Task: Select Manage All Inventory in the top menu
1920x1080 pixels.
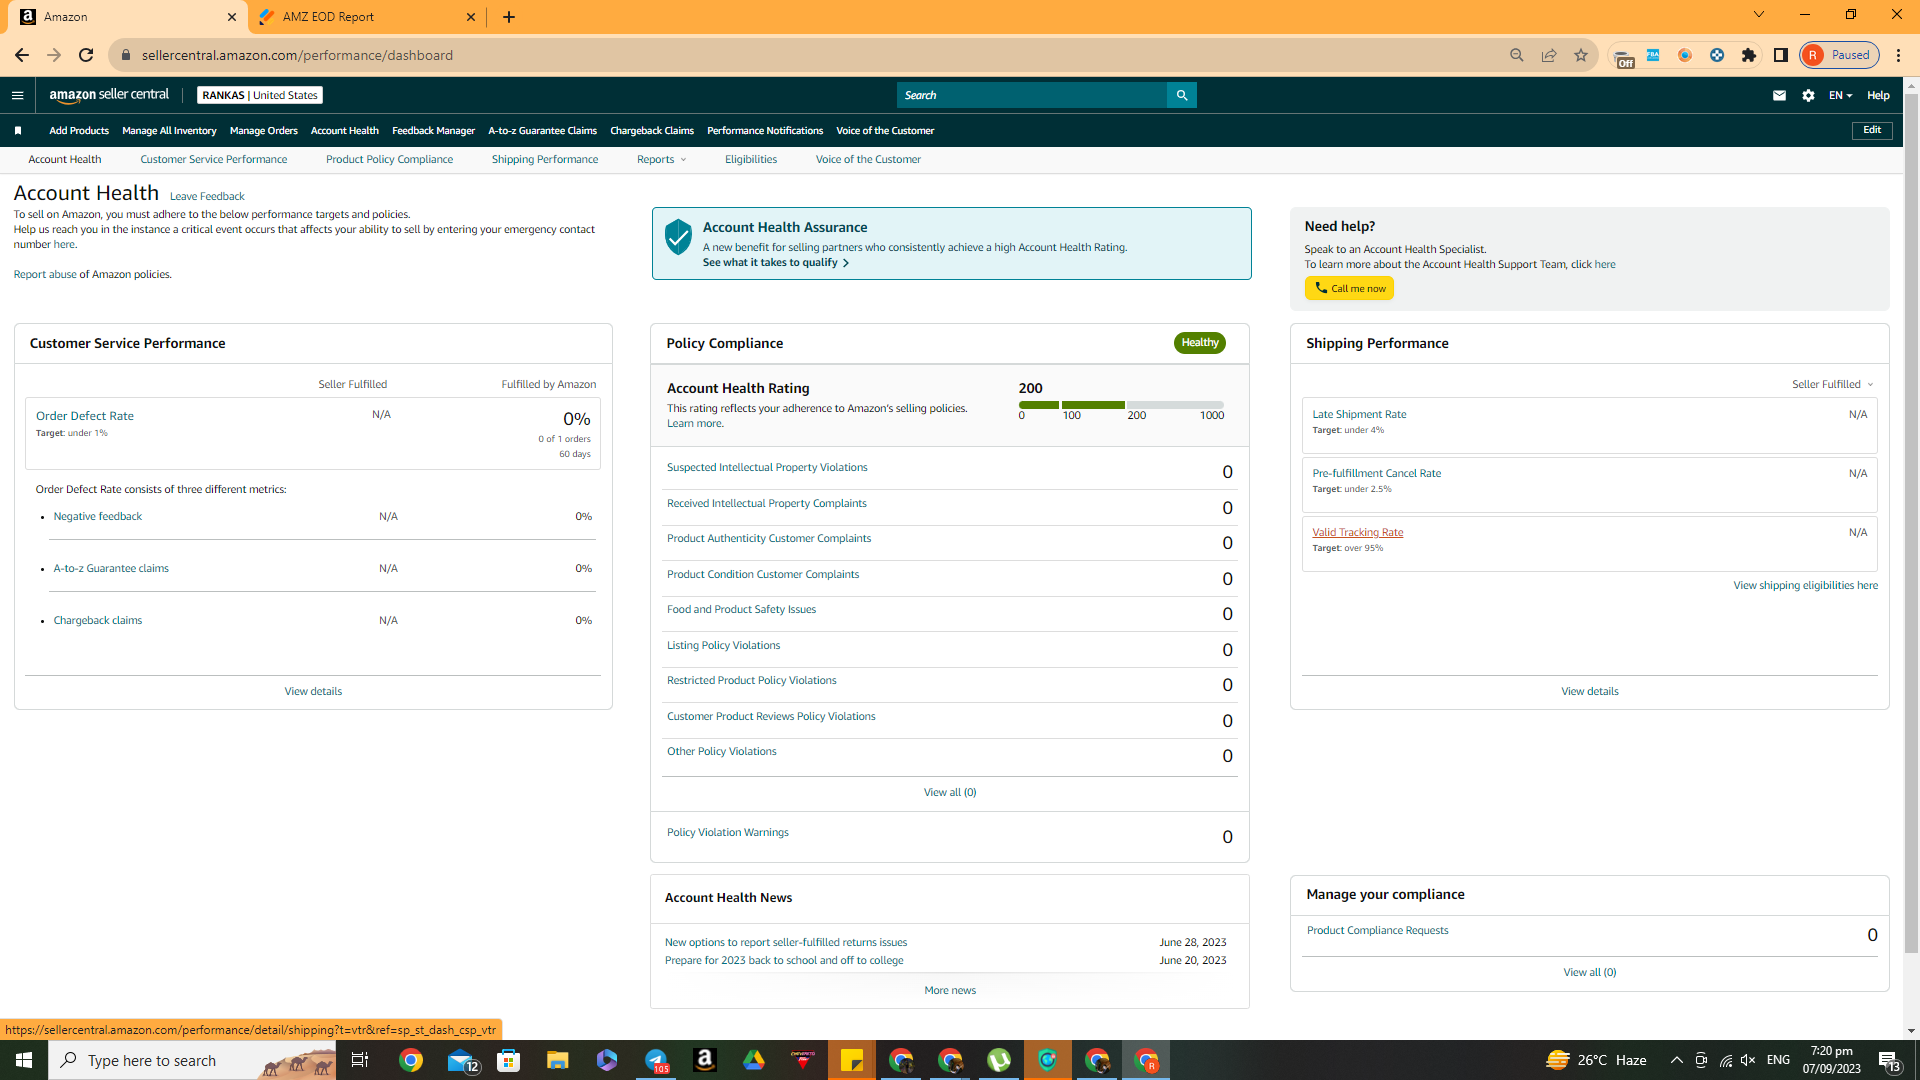Action: 169,131
